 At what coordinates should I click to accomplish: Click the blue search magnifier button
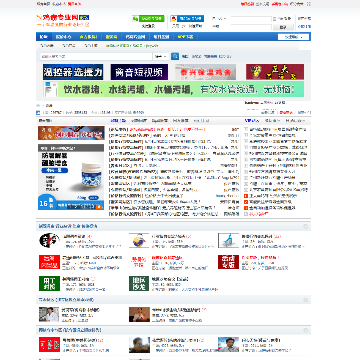click(x=175, y=56)
